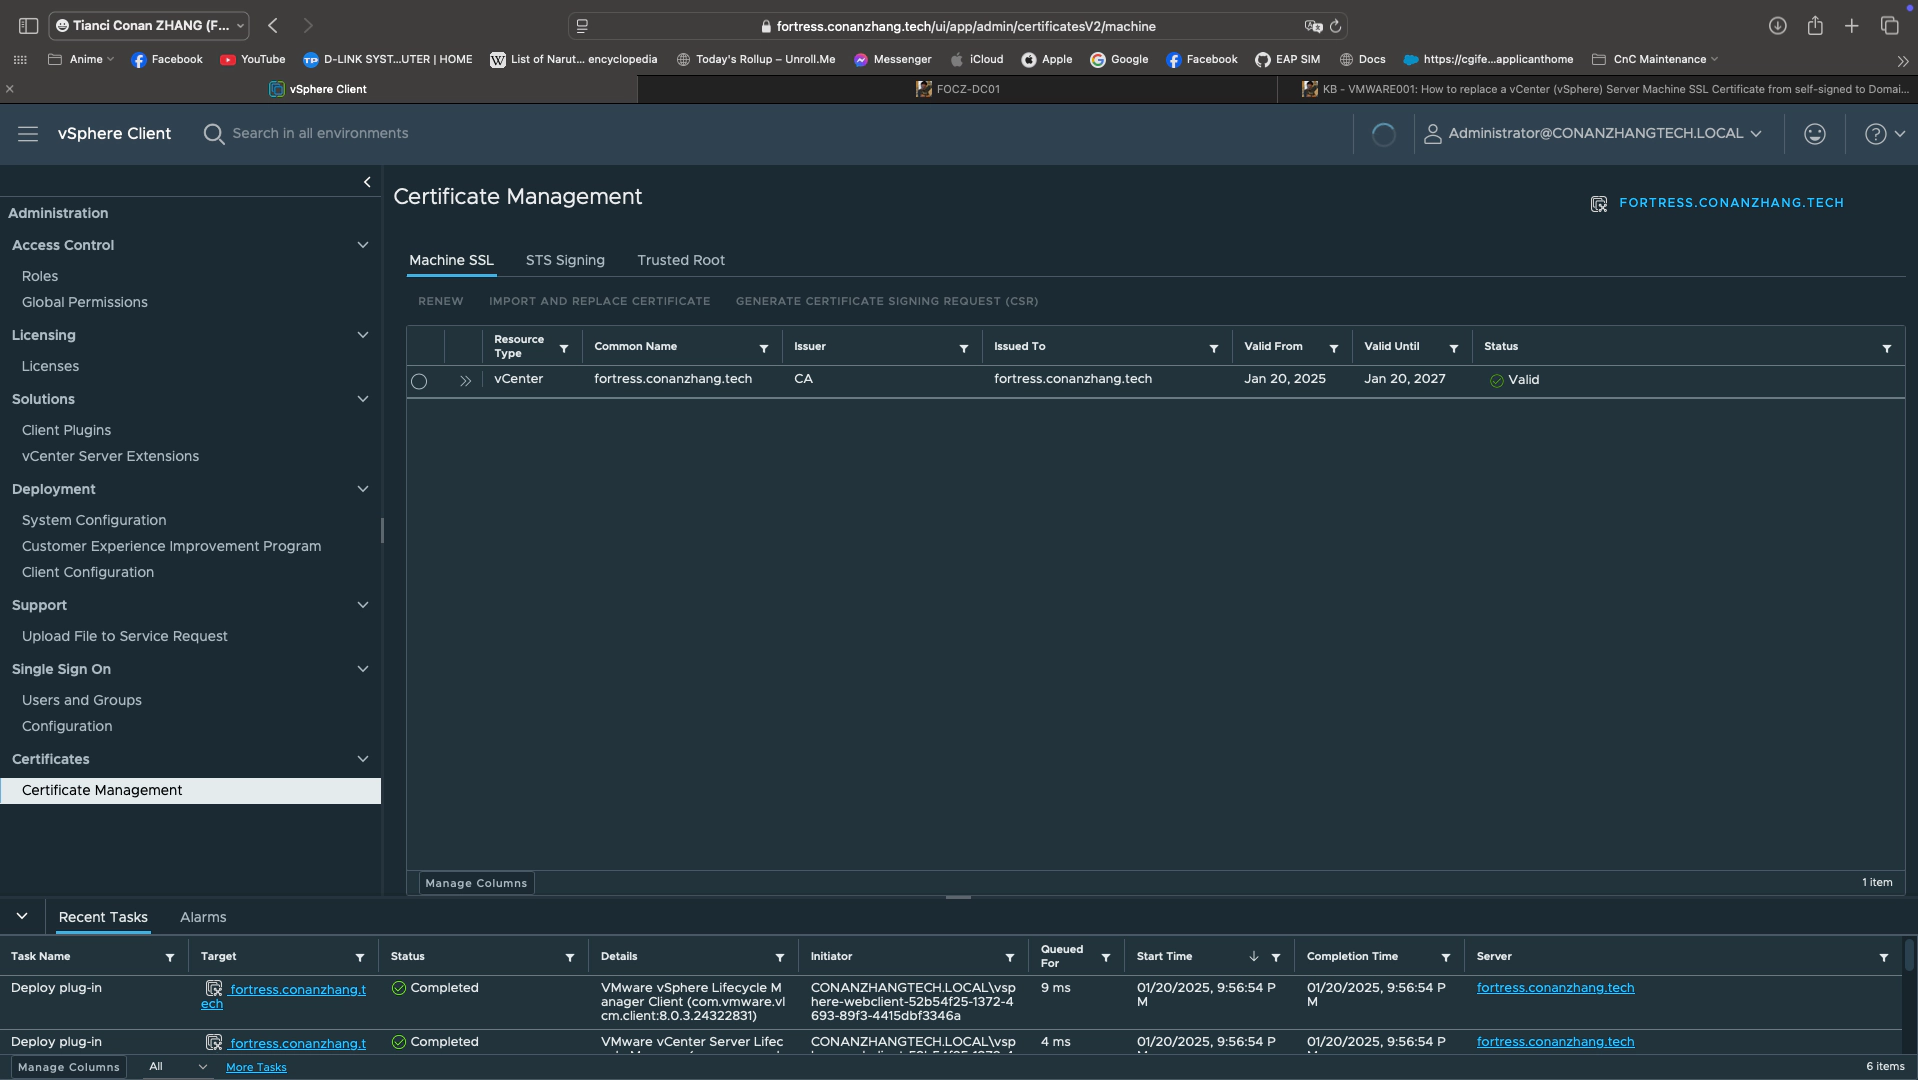This screenshot has width=1918, height=1080.
Task: Open the More Tasks link
Action: tap(256, 1067)
